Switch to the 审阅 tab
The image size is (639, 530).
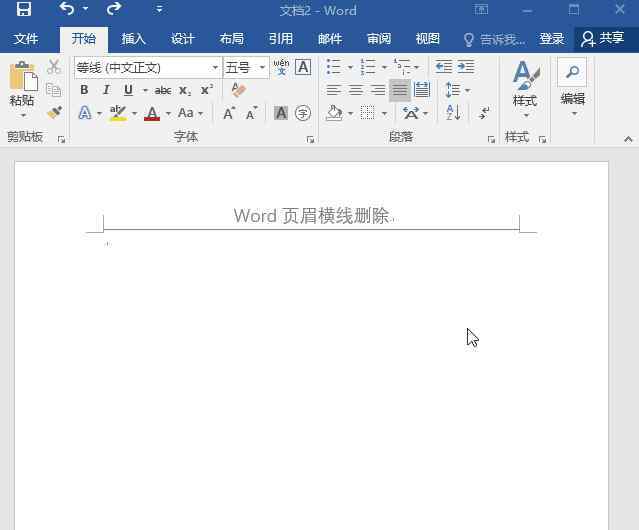(379, 39)
